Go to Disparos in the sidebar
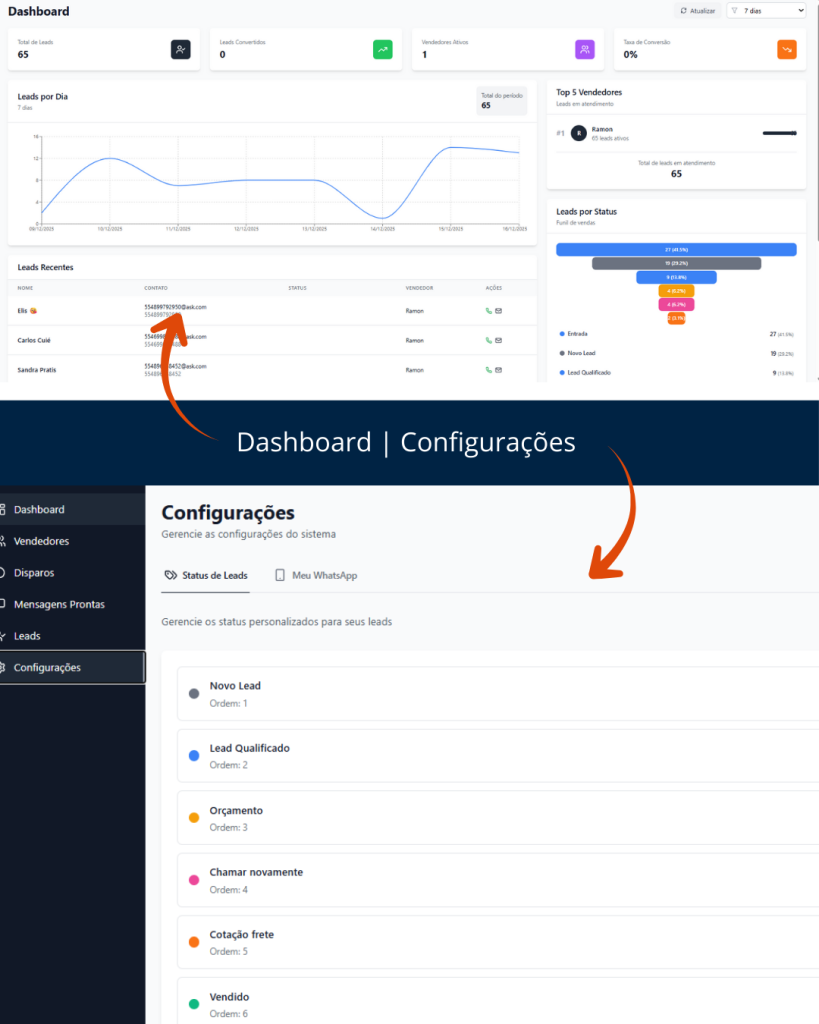The height and width of the screenshot is (1024, 819). [34, 573]
